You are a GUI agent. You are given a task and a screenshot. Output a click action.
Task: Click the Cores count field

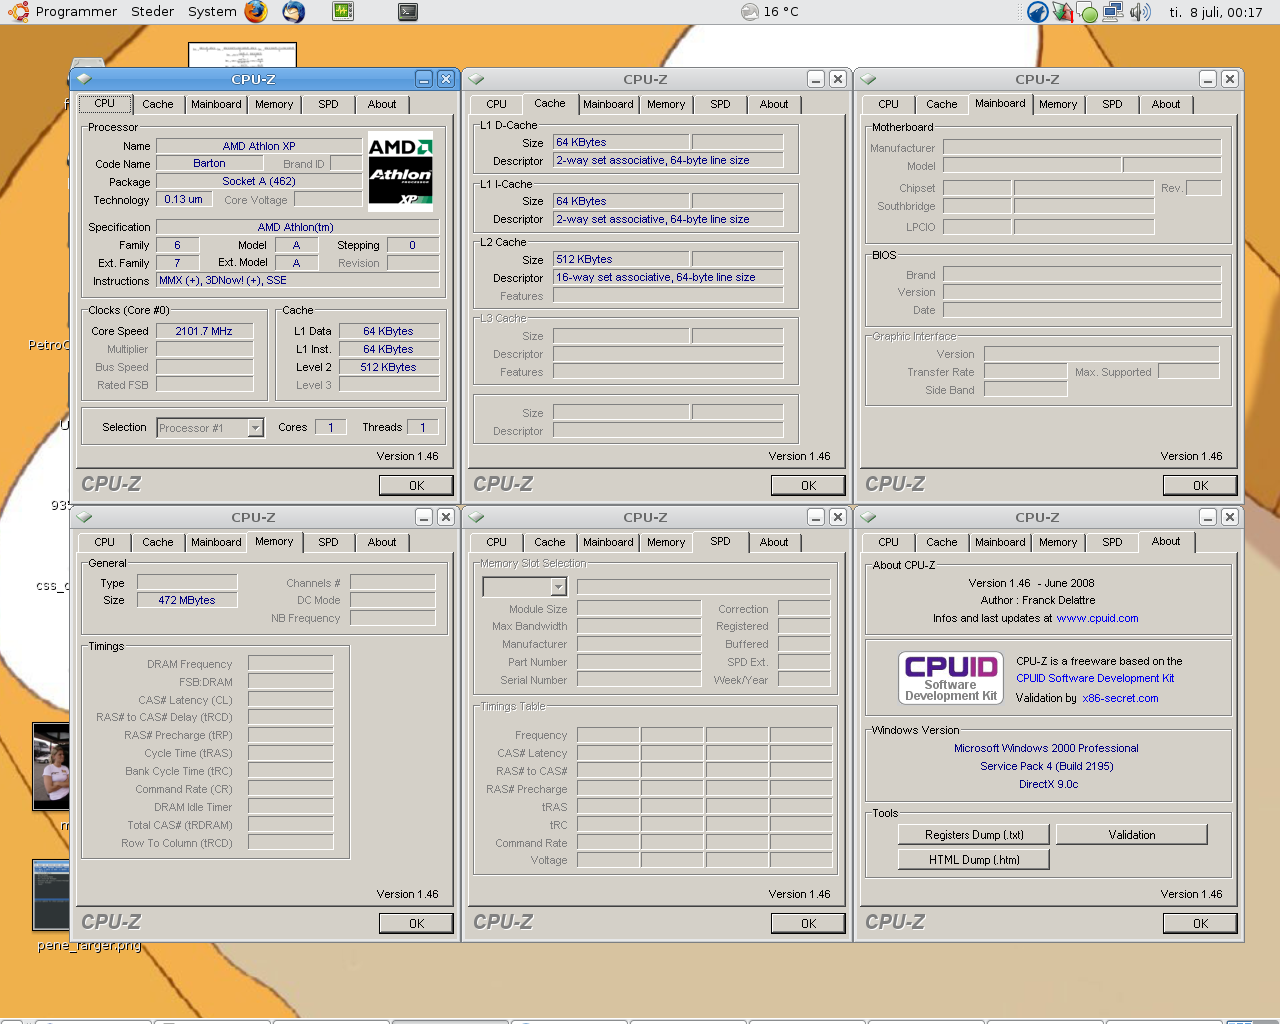coord(330,427)
